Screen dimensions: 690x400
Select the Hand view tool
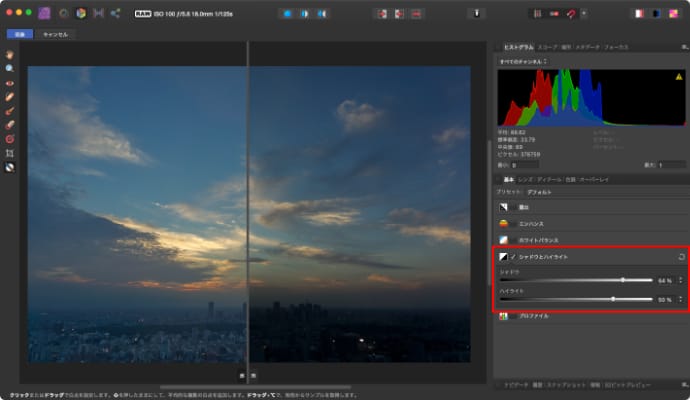[x=10, y=54]
